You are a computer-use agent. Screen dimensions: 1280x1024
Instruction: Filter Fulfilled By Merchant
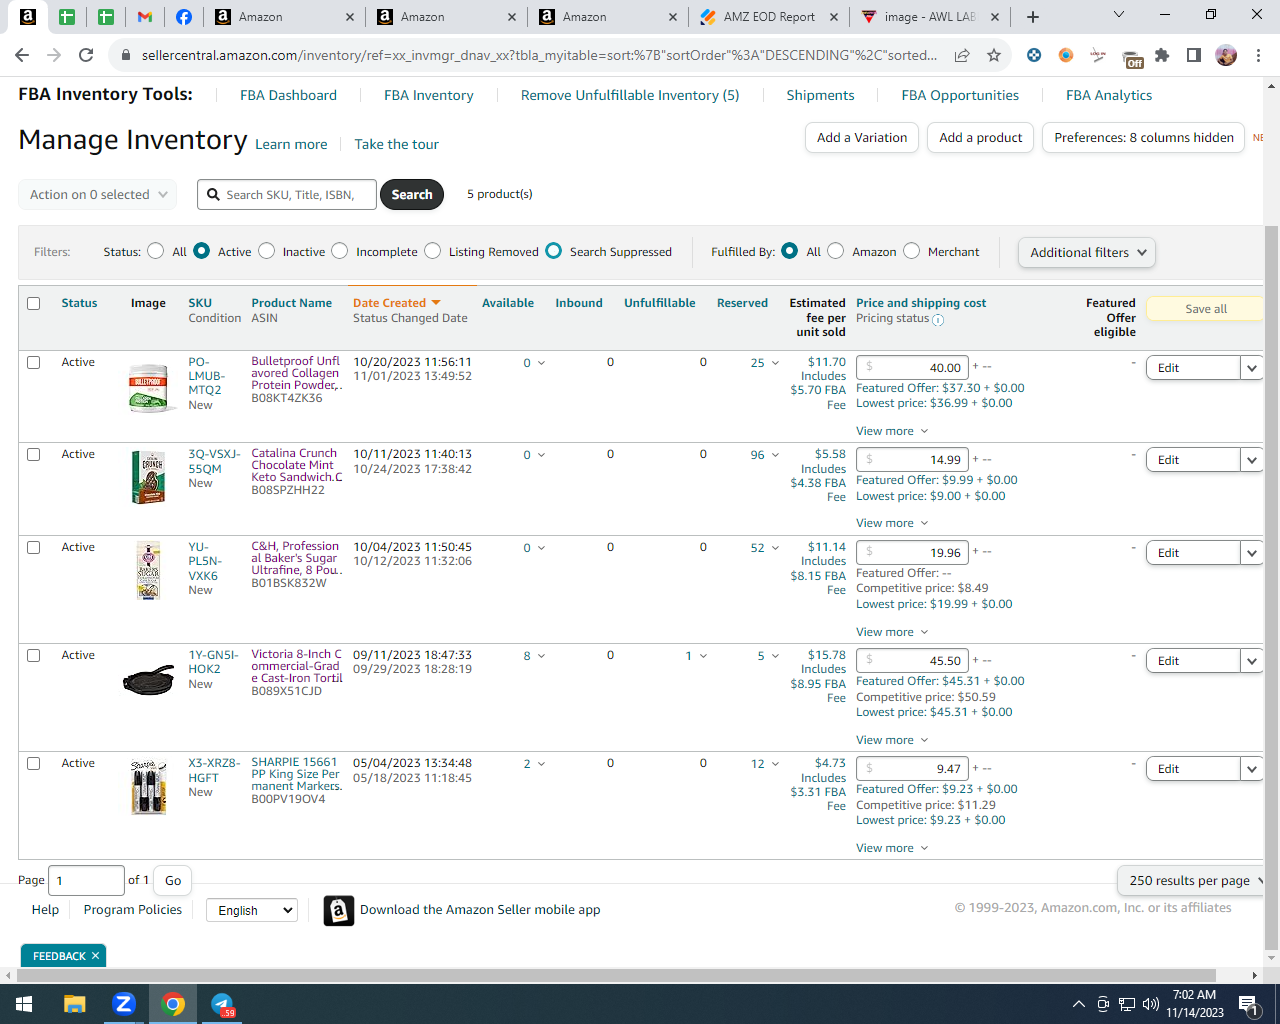pyautogui.click(x=911, y=251)
